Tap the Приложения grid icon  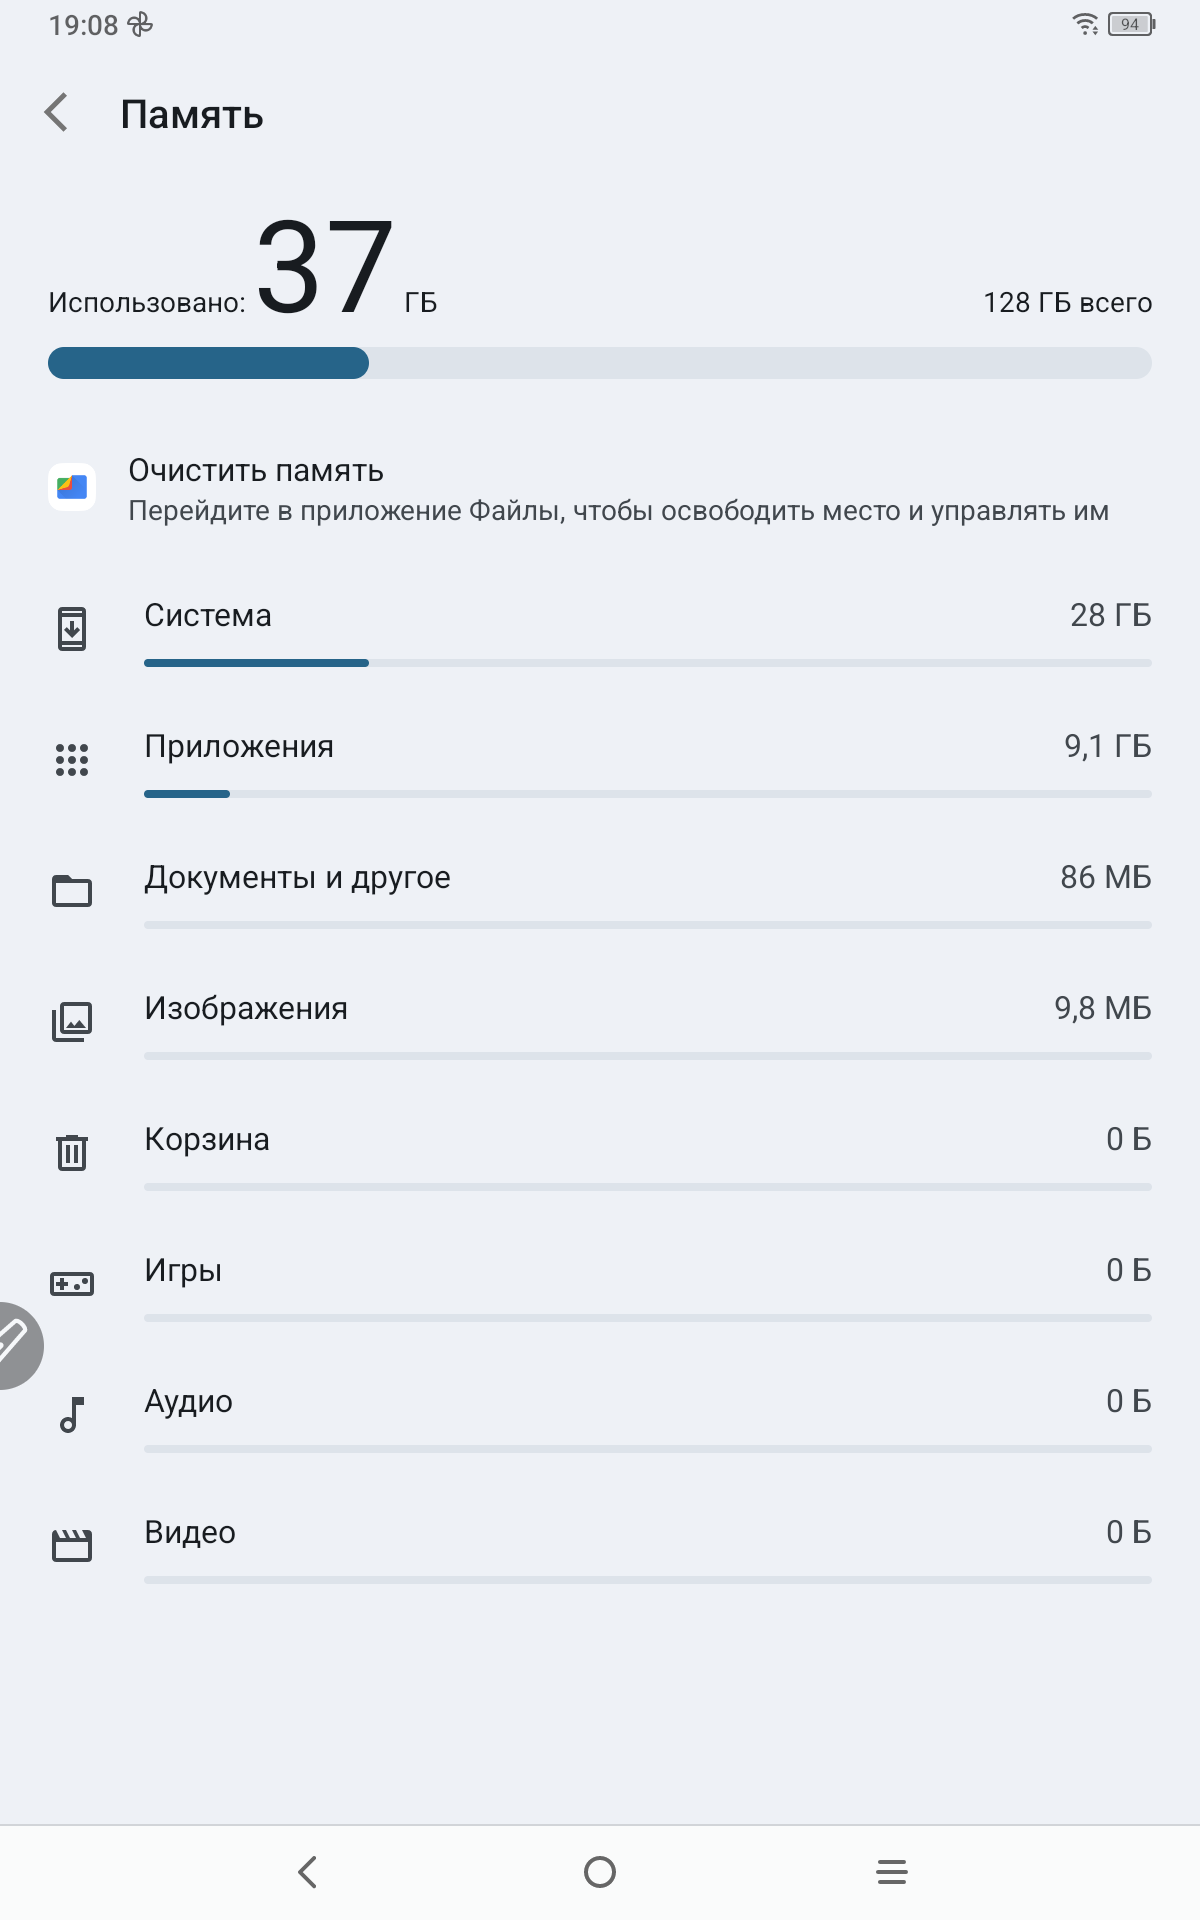tap(72, 760)
